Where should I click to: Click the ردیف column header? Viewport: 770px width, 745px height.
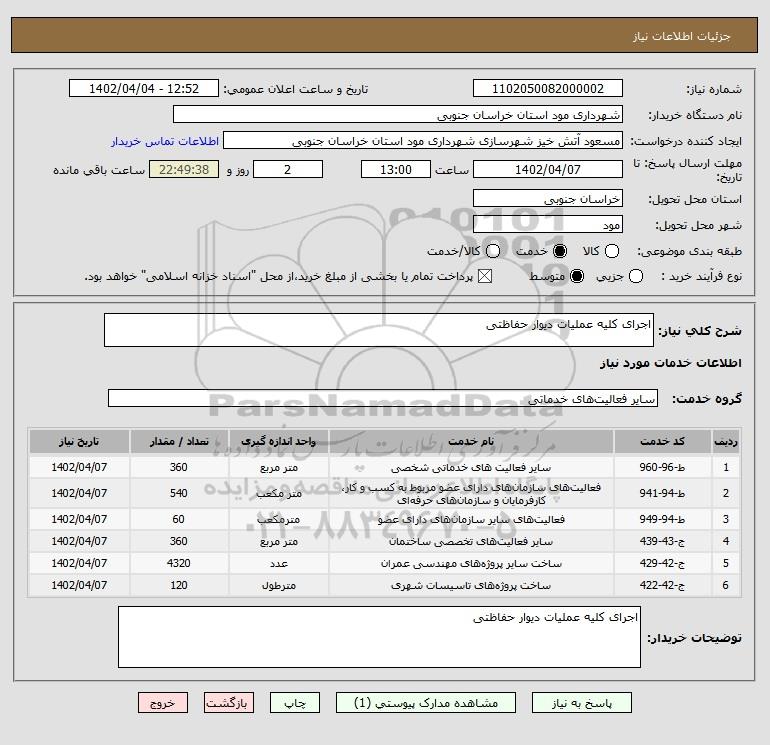[x=726, y=441]
